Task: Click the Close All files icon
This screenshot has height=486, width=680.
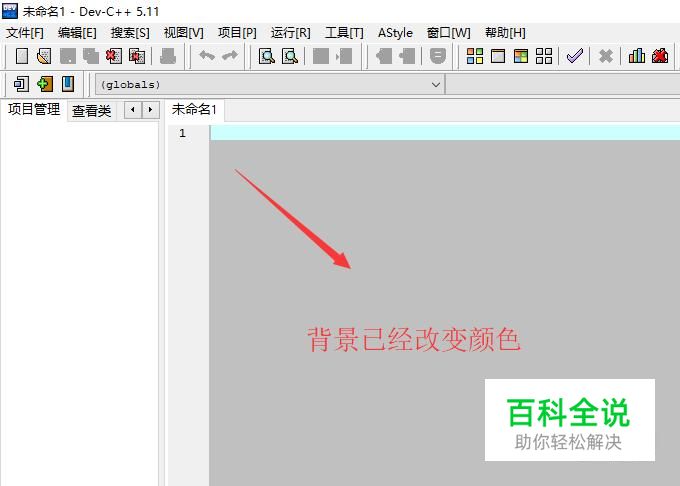Action: click(x=137, y=56)
